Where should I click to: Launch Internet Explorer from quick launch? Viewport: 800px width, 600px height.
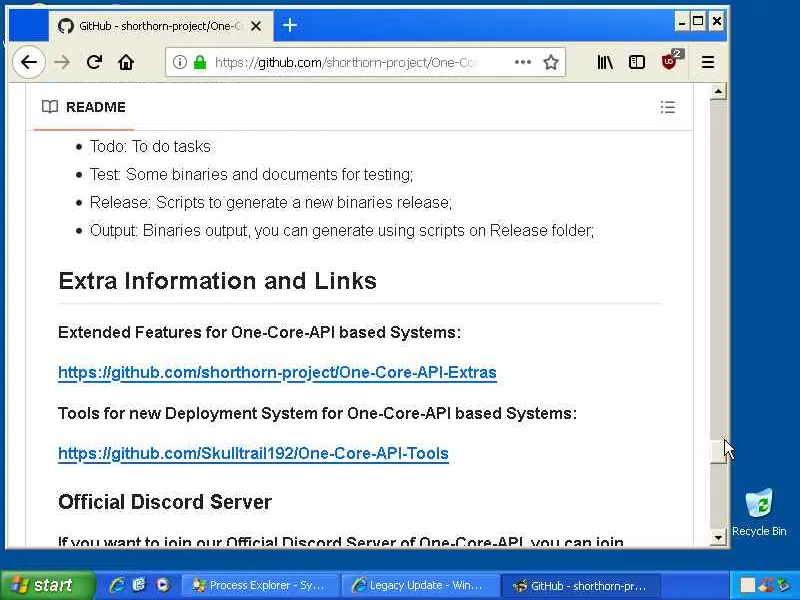[x=117, y=585]
